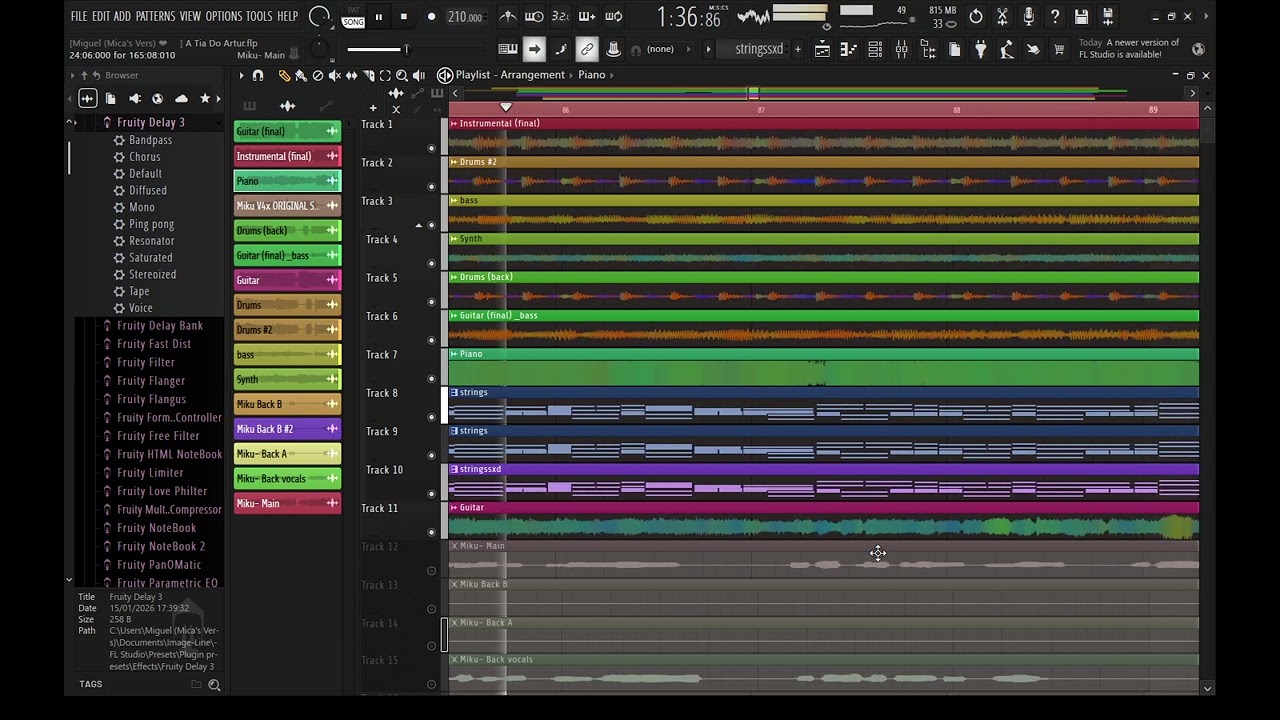Viewport: 1280px width, 720px height.
Task: Select the Ping pong preset
Action: click(151, 224)
